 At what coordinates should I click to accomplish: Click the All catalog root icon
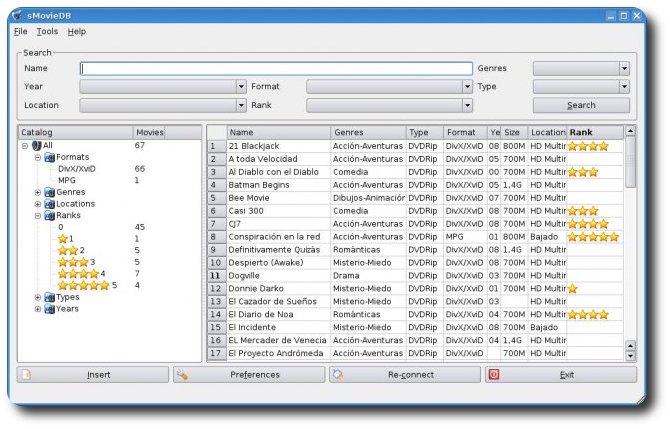[x=37, y=146]
